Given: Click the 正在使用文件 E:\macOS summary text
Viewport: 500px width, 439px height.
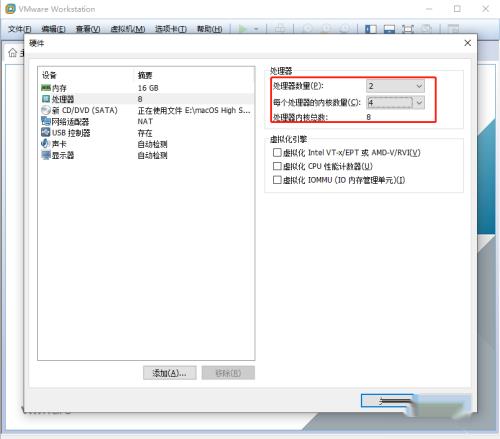Looking at the screenshot, I should coord(194,110).
